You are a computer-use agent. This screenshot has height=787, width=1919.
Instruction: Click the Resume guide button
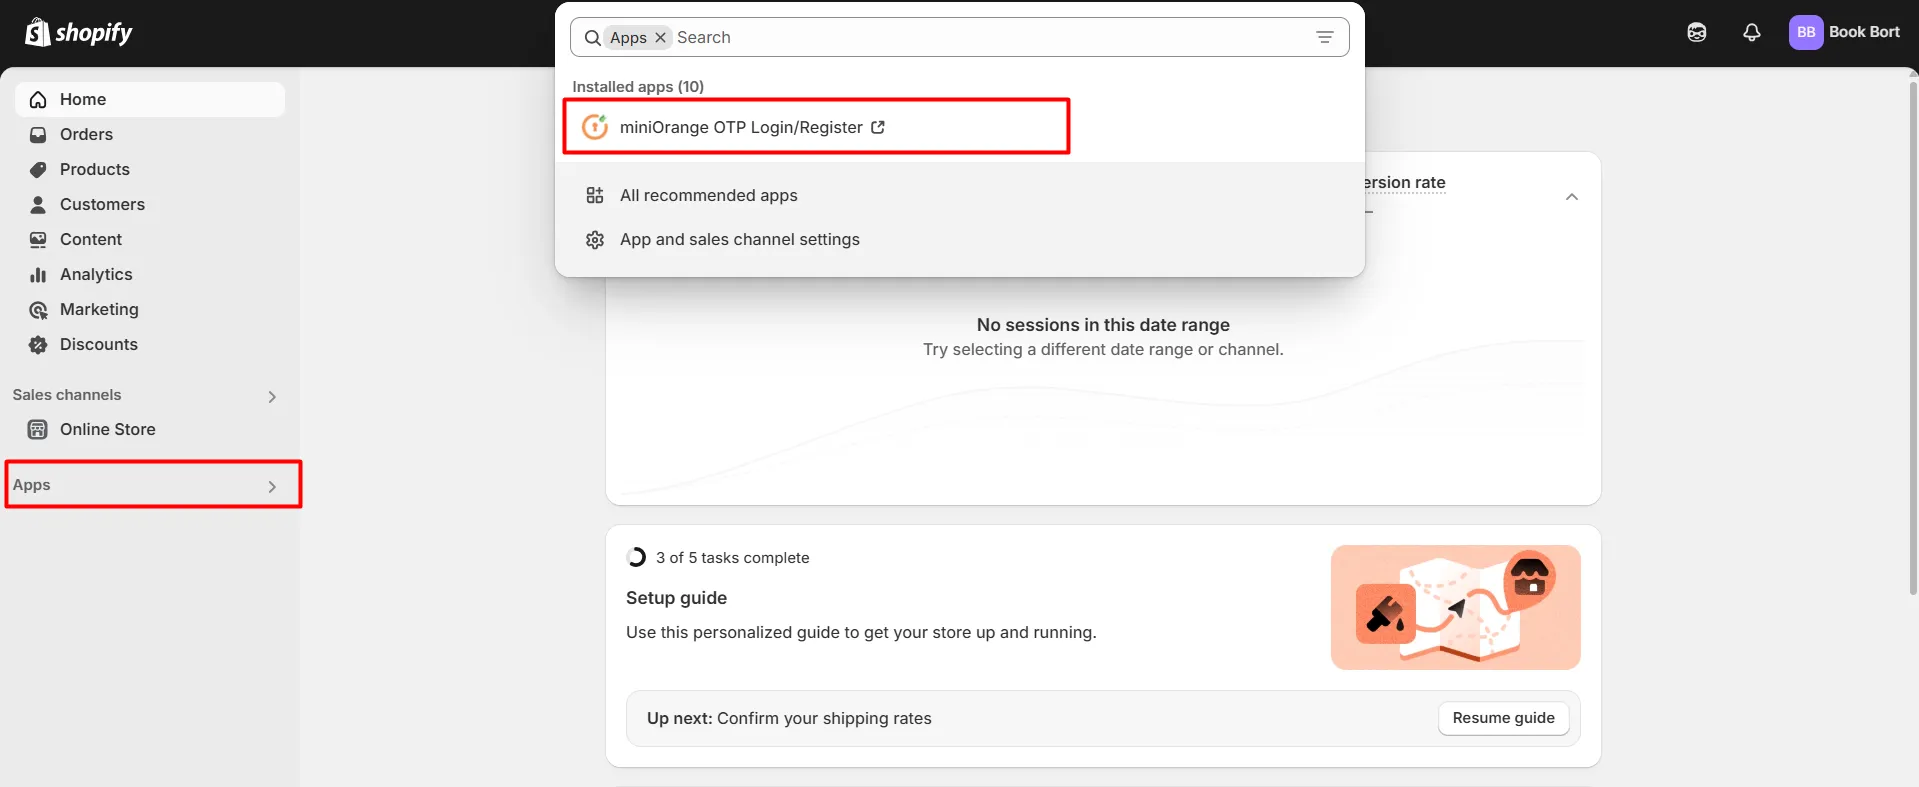click(x=1503, y=718)
